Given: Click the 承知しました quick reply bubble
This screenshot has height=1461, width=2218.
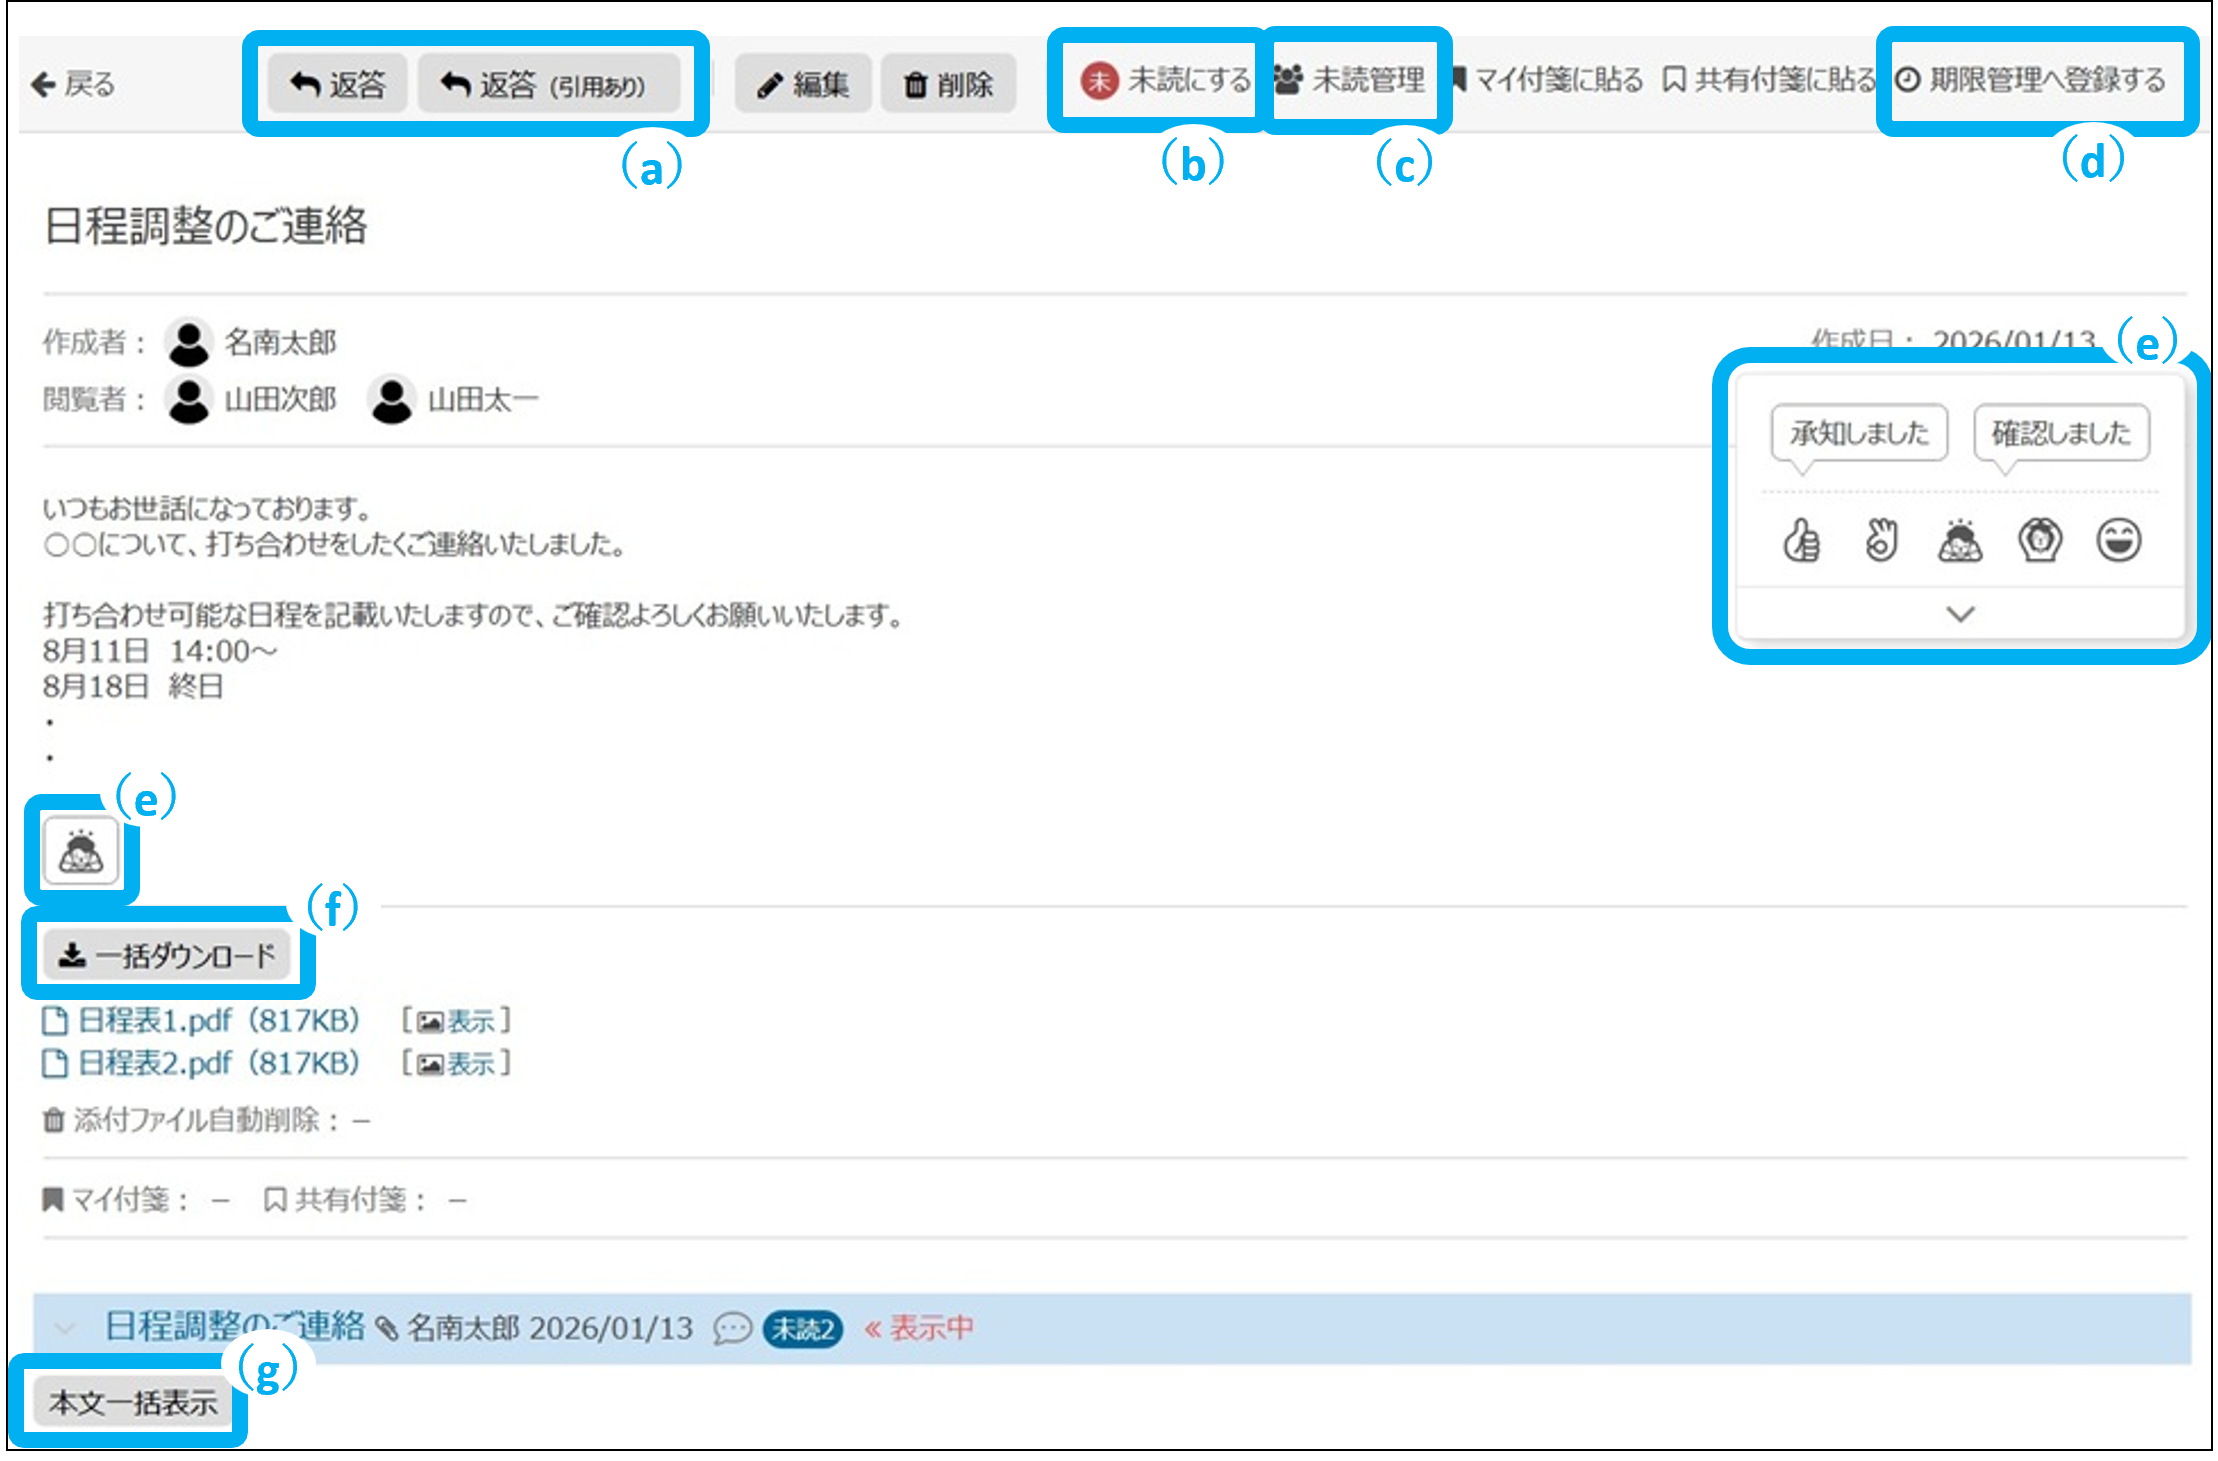Looking at the screenshot, I should point(1859,433).
